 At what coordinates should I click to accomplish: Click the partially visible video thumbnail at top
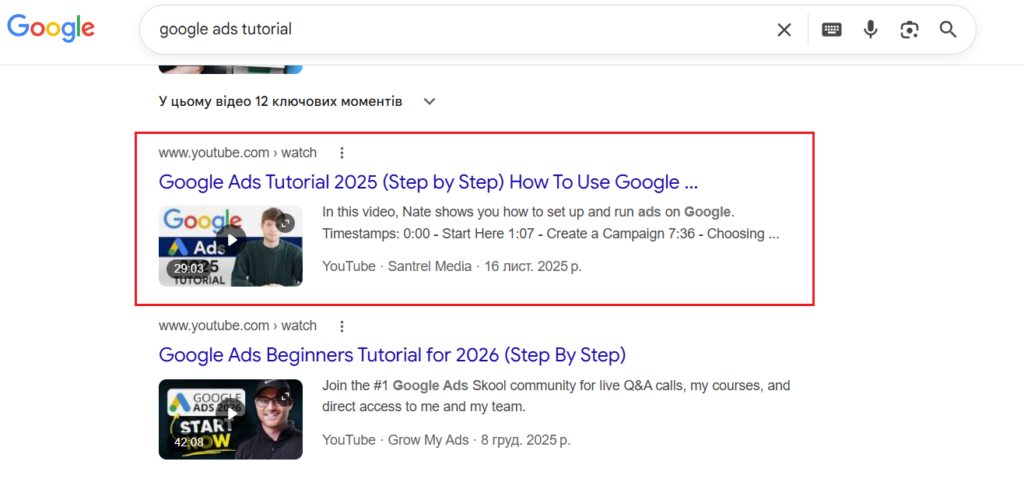tap(231, 69)
